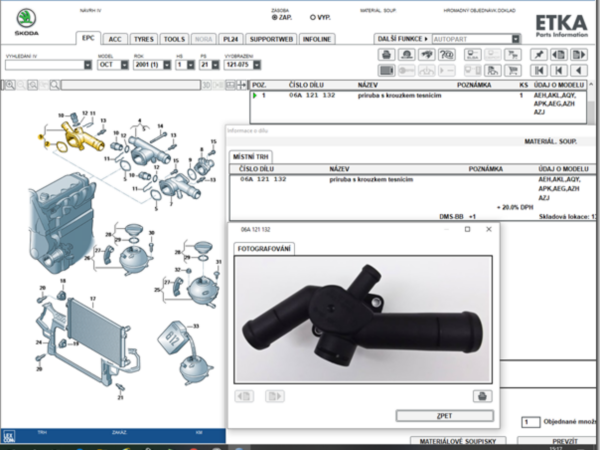Switch to the TYRES tab

click(142, 40)
